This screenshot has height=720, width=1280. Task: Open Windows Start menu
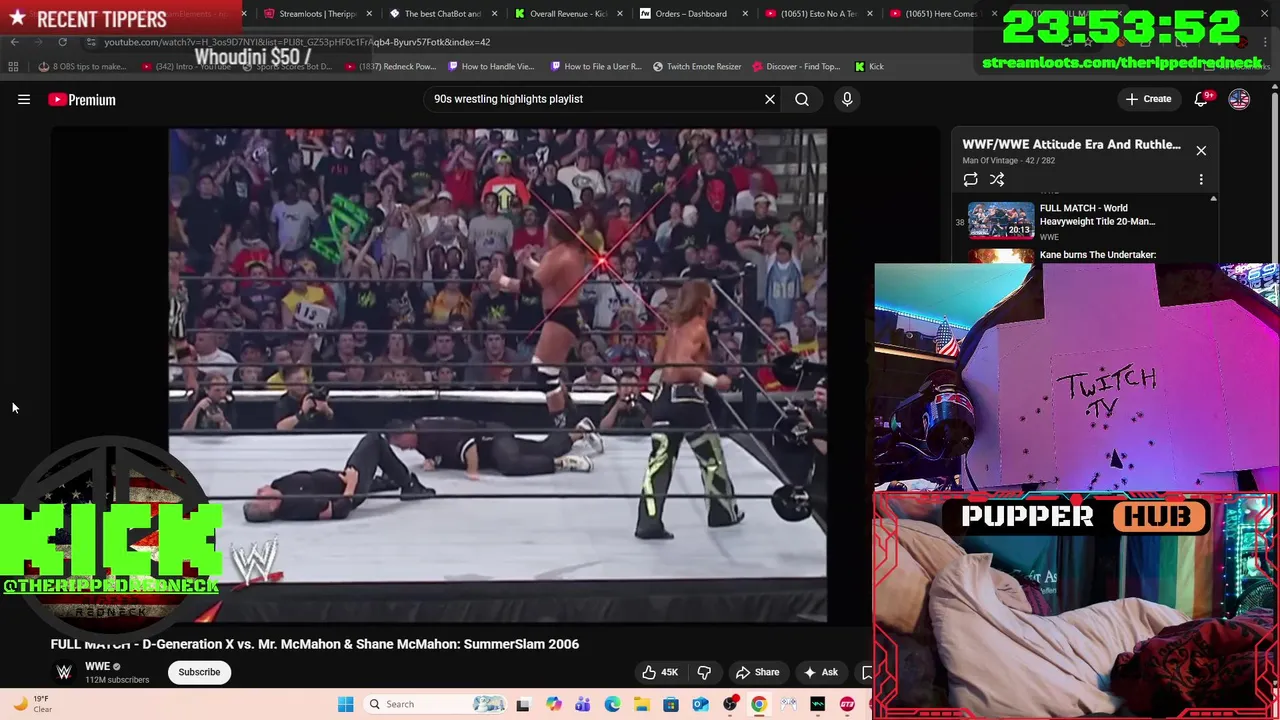[x=345, y=704]
